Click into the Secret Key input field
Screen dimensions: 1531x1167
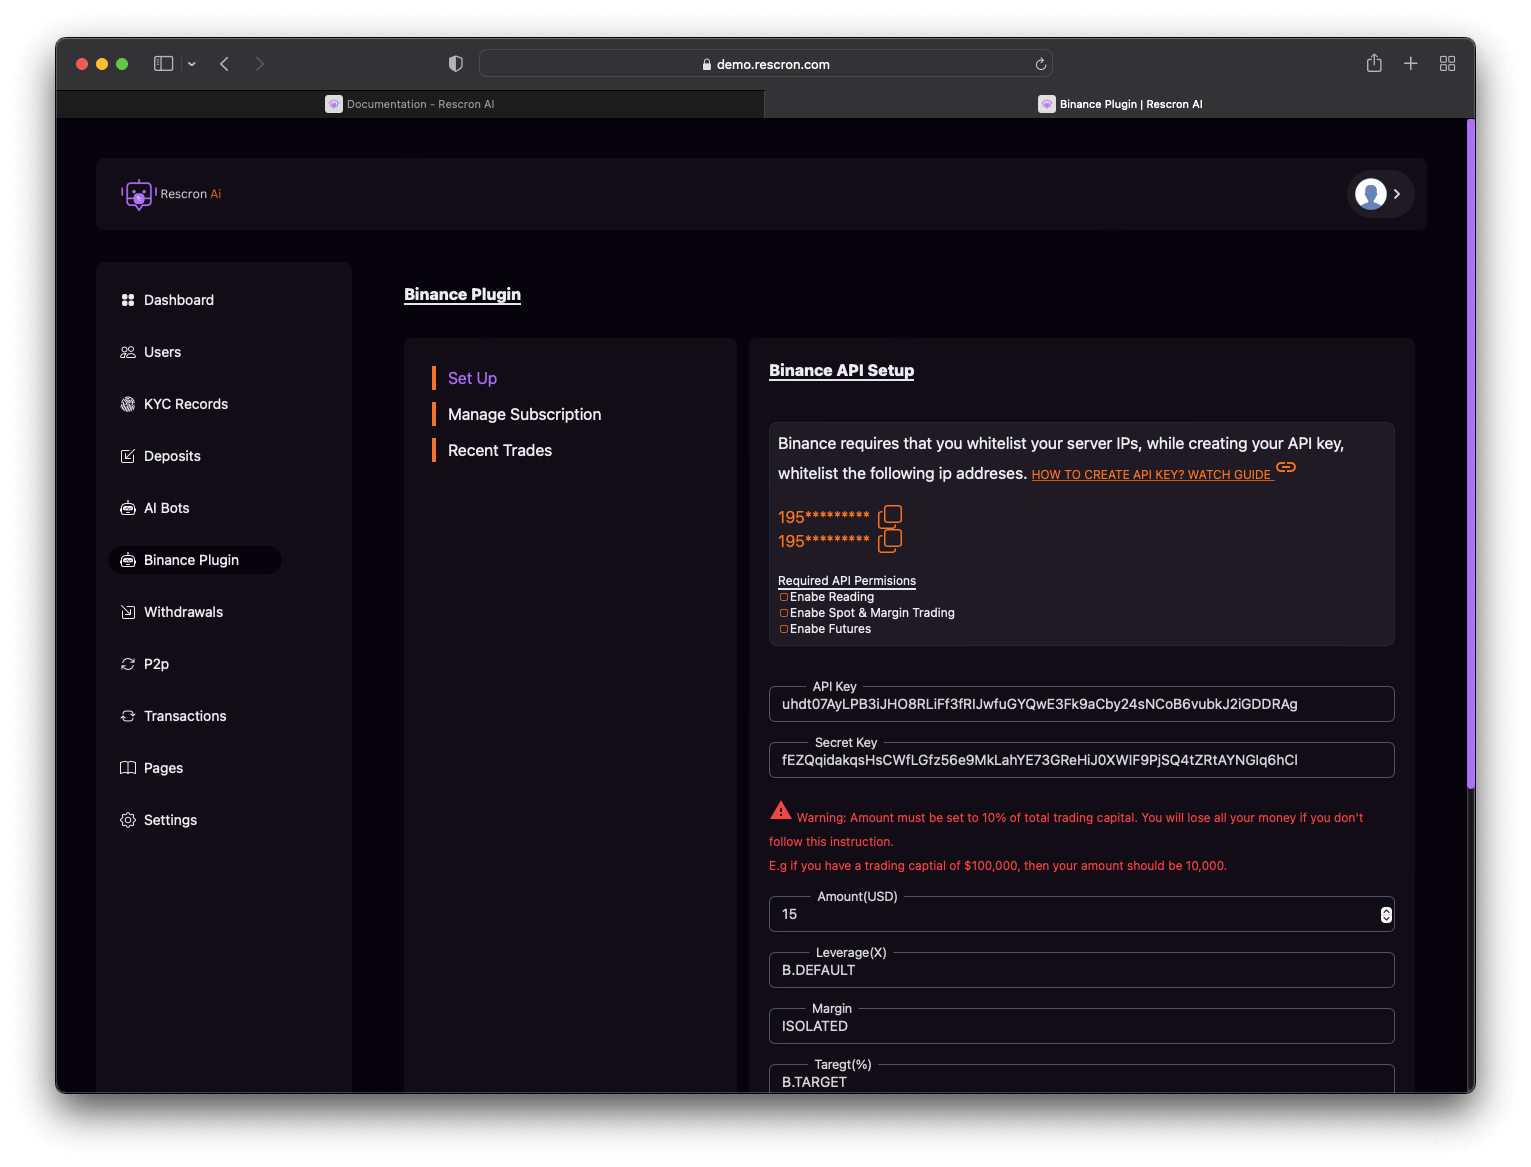pos(1081,760)
